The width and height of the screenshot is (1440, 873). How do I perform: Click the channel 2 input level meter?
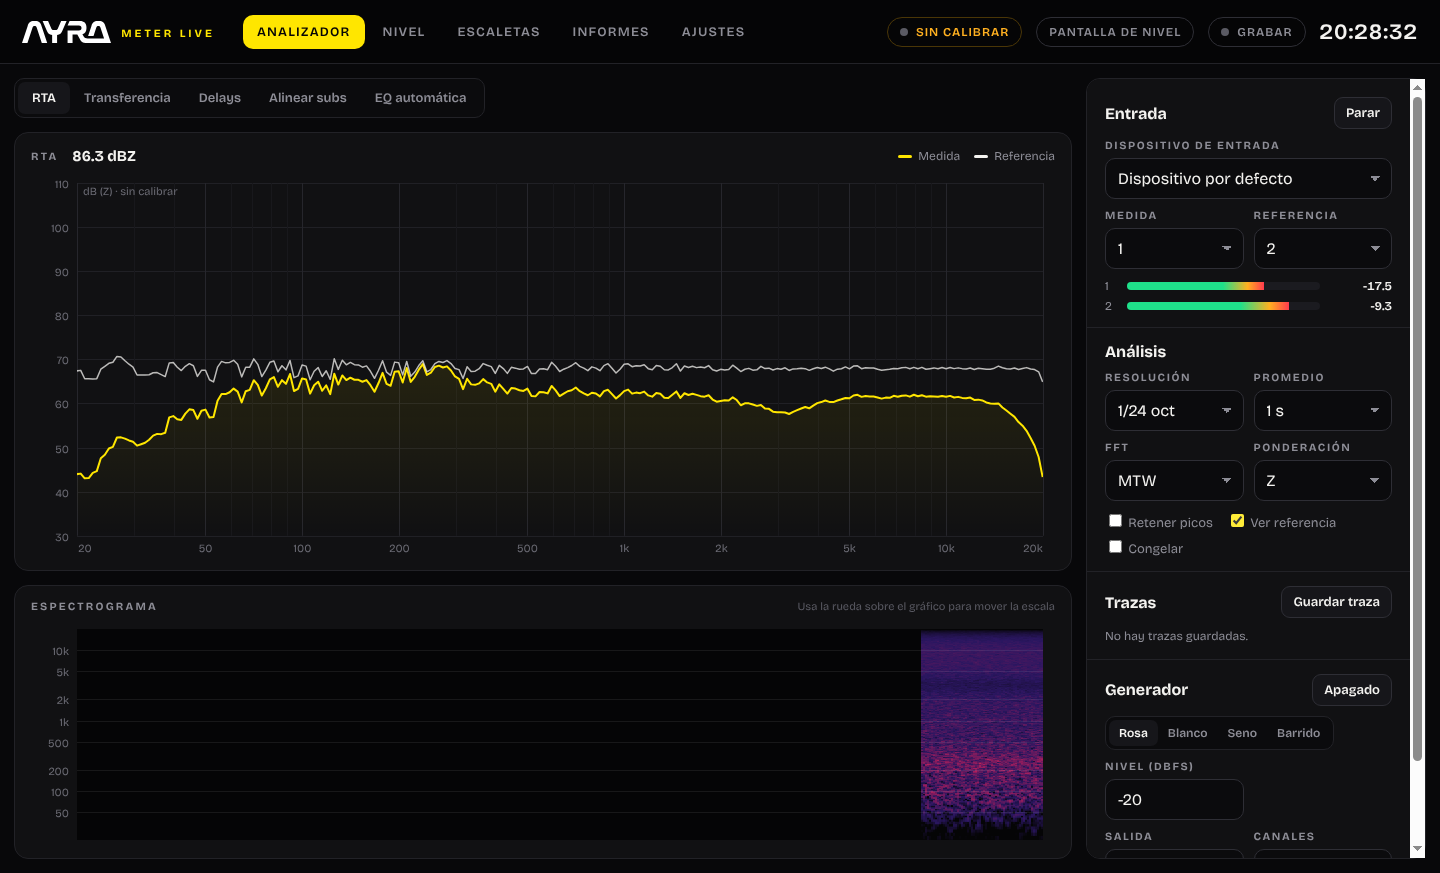point(1223,306)
